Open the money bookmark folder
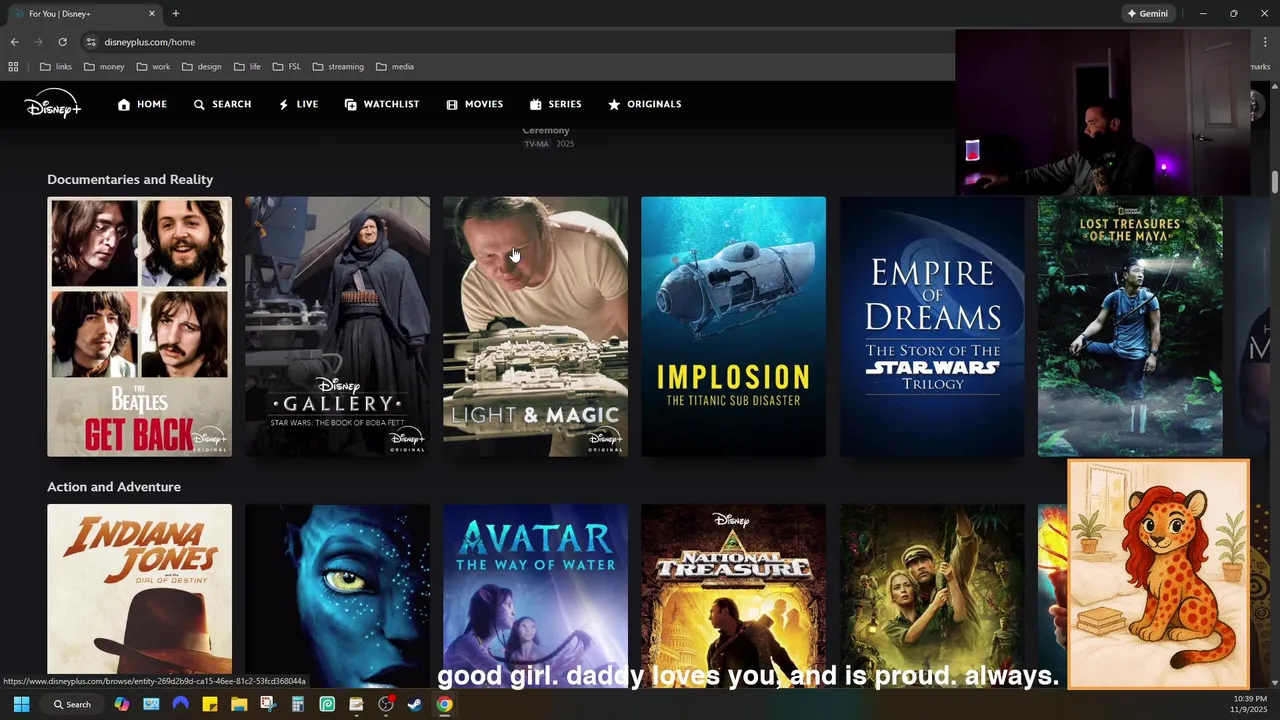Image resolution: width=1280 pixels, height=720 pixels. tap(104, 67)
